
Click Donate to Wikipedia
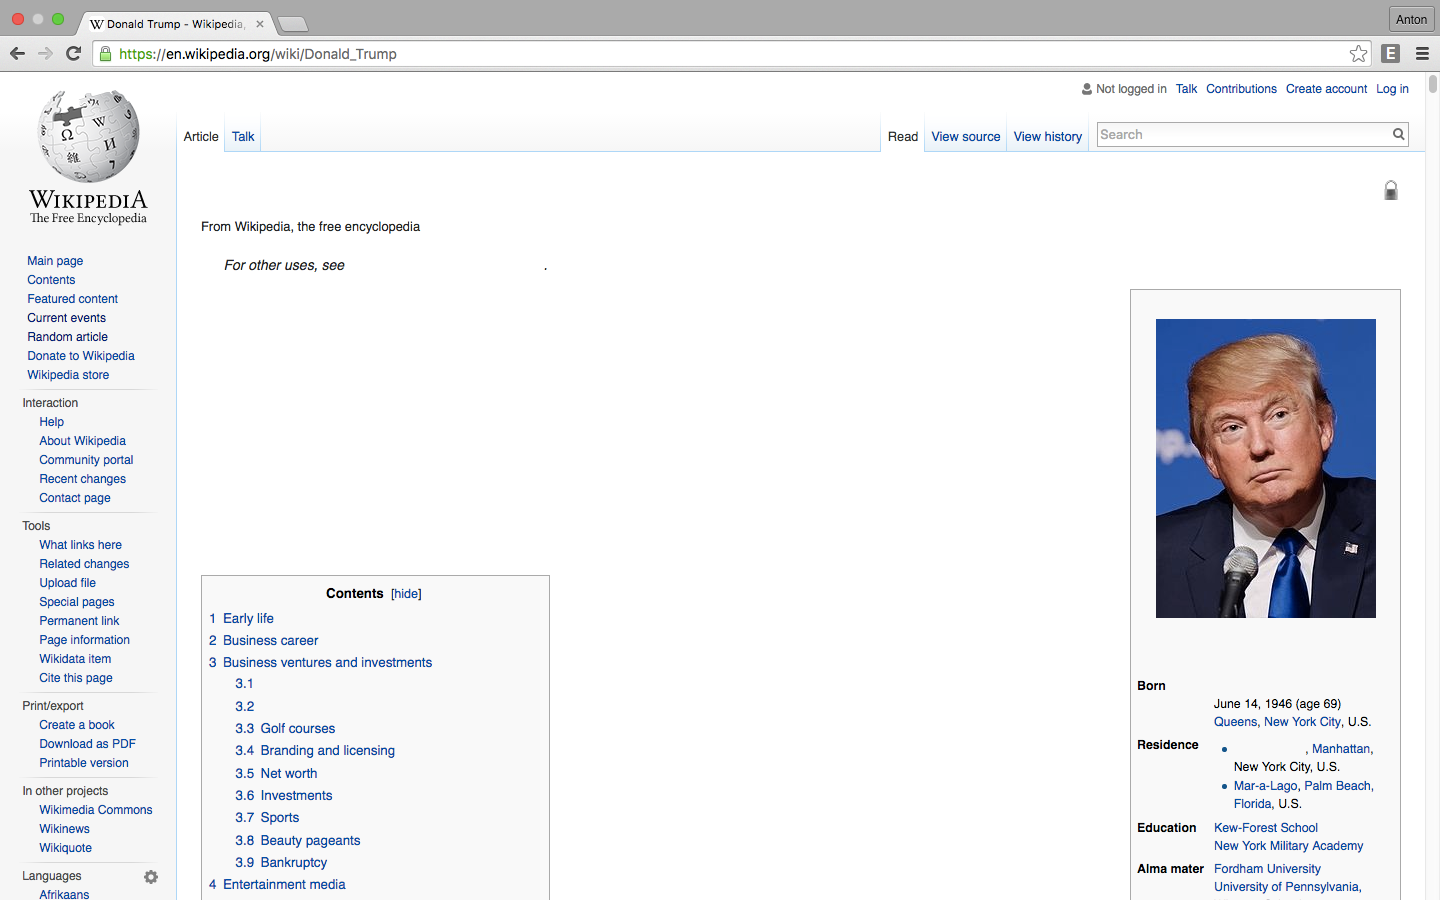(81, 356)
